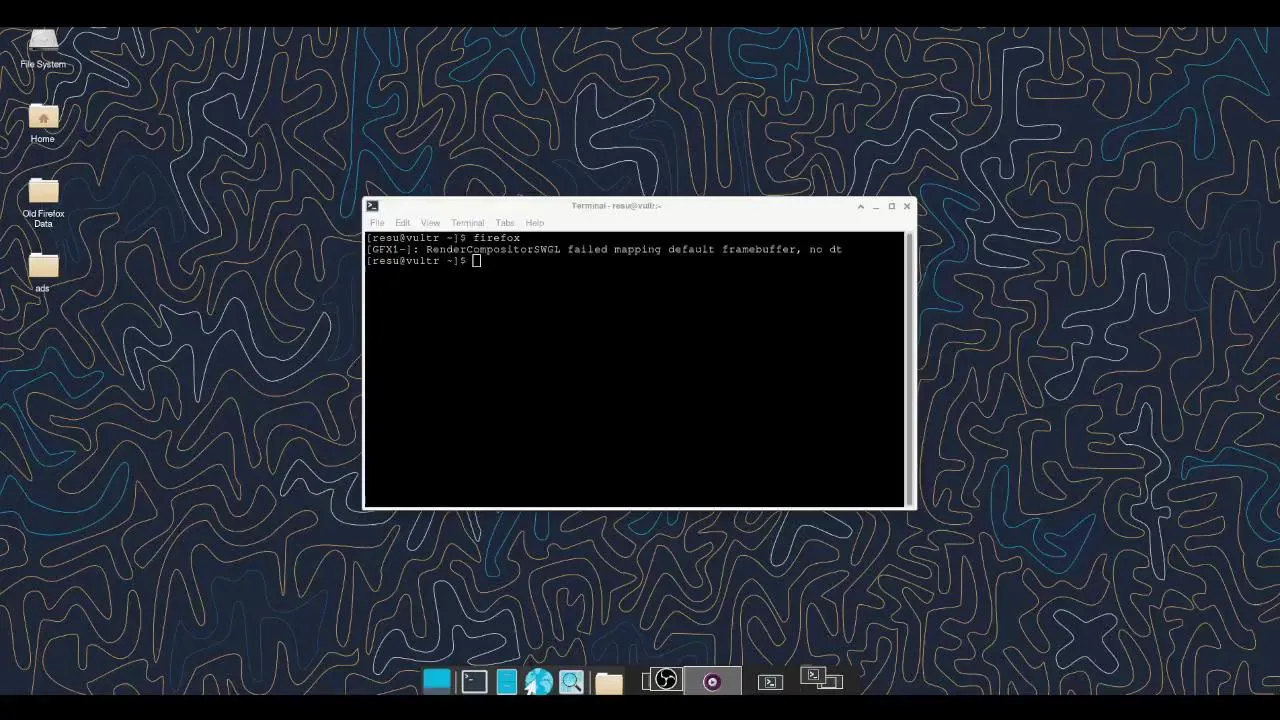This screenshot has width=1280, height=720.
Task: Open the File menu in Terminal
Action: [377, 223]
